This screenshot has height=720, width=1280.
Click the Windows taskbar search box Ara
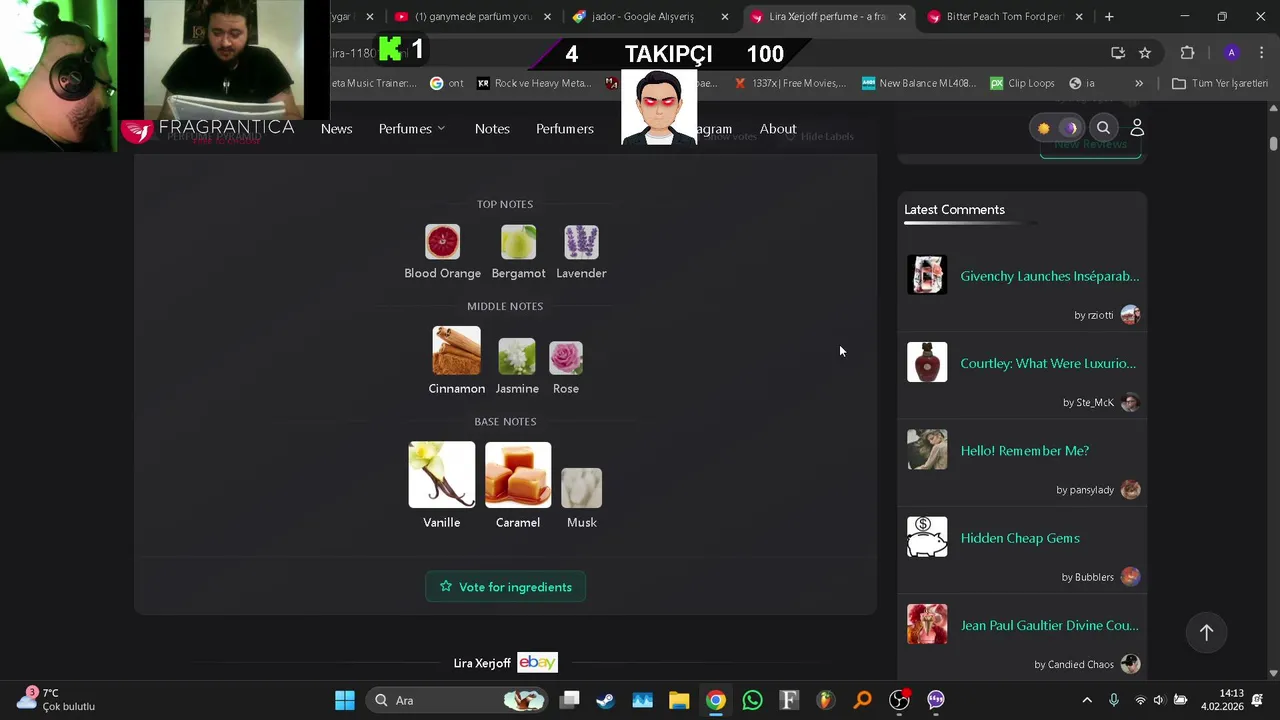coord(457,700)
